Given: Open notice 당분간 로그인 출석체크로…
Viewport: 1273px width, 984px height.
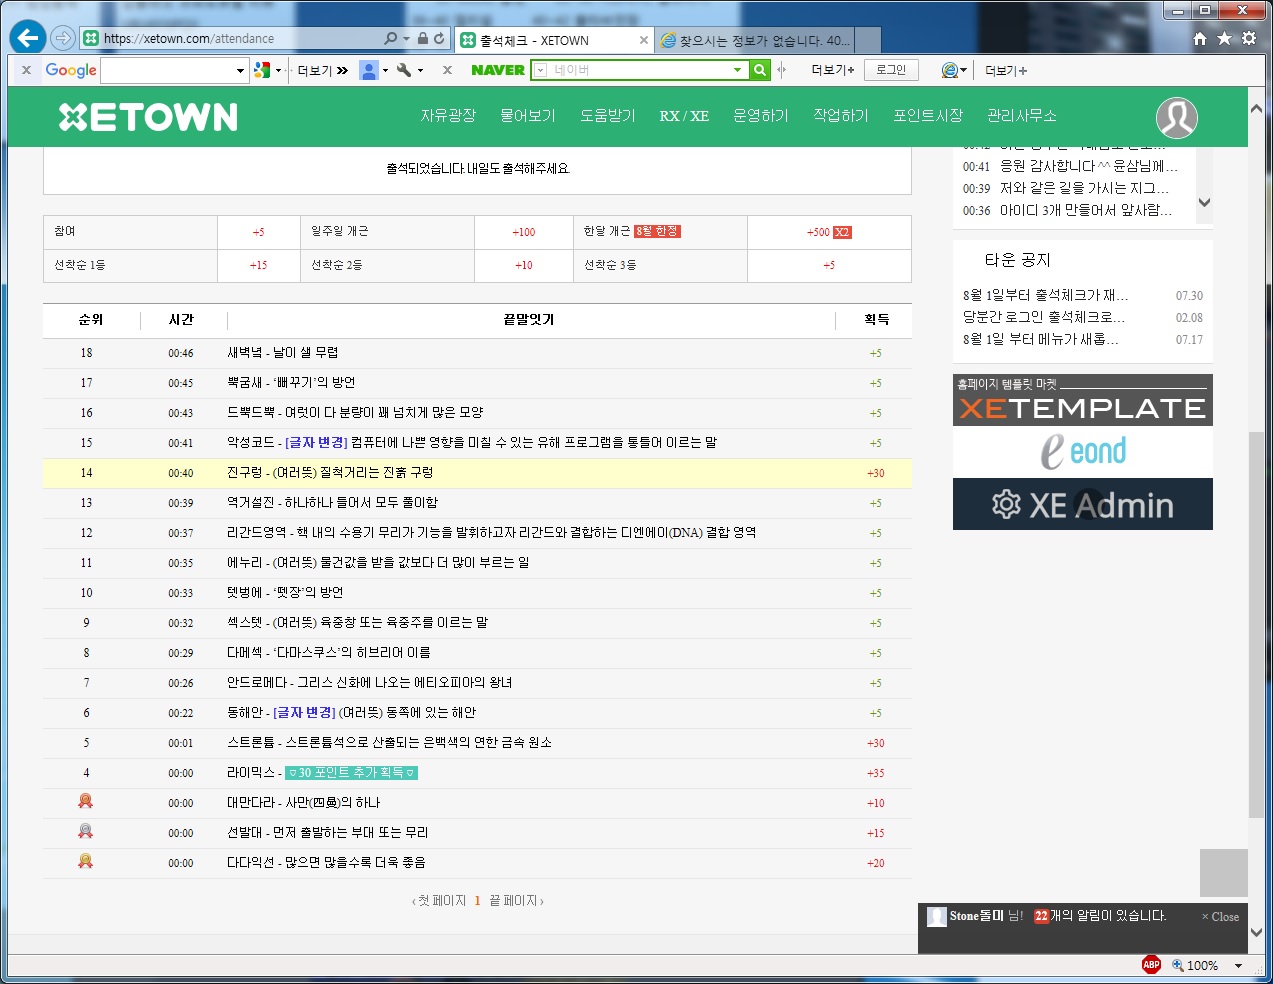Looking at the screenshot, I should [x=1044, y=317].
